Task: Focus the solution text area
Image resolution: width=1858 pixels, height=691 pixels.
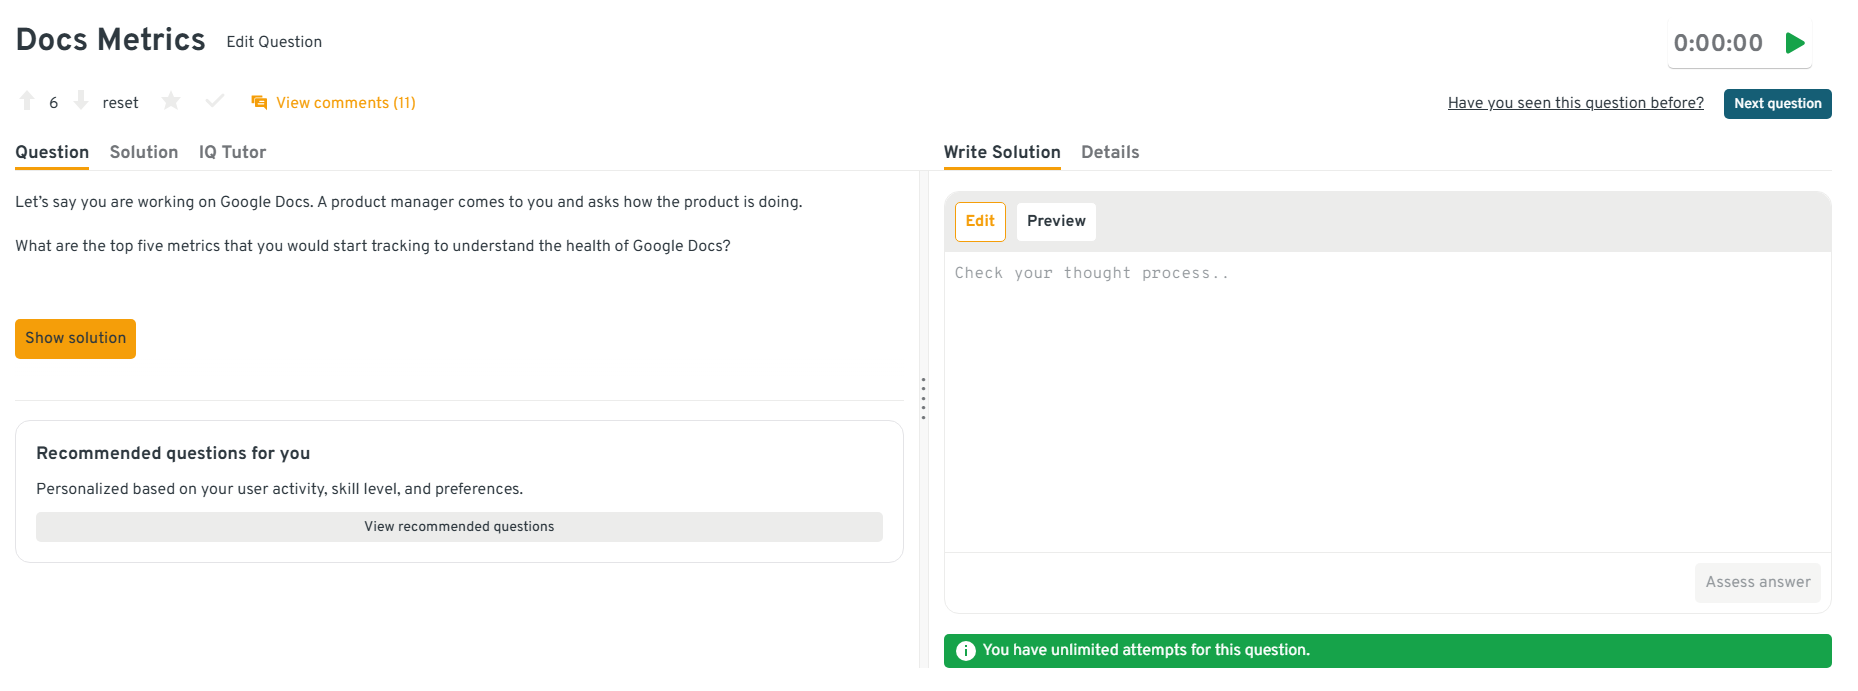Action: [1387, 400]
